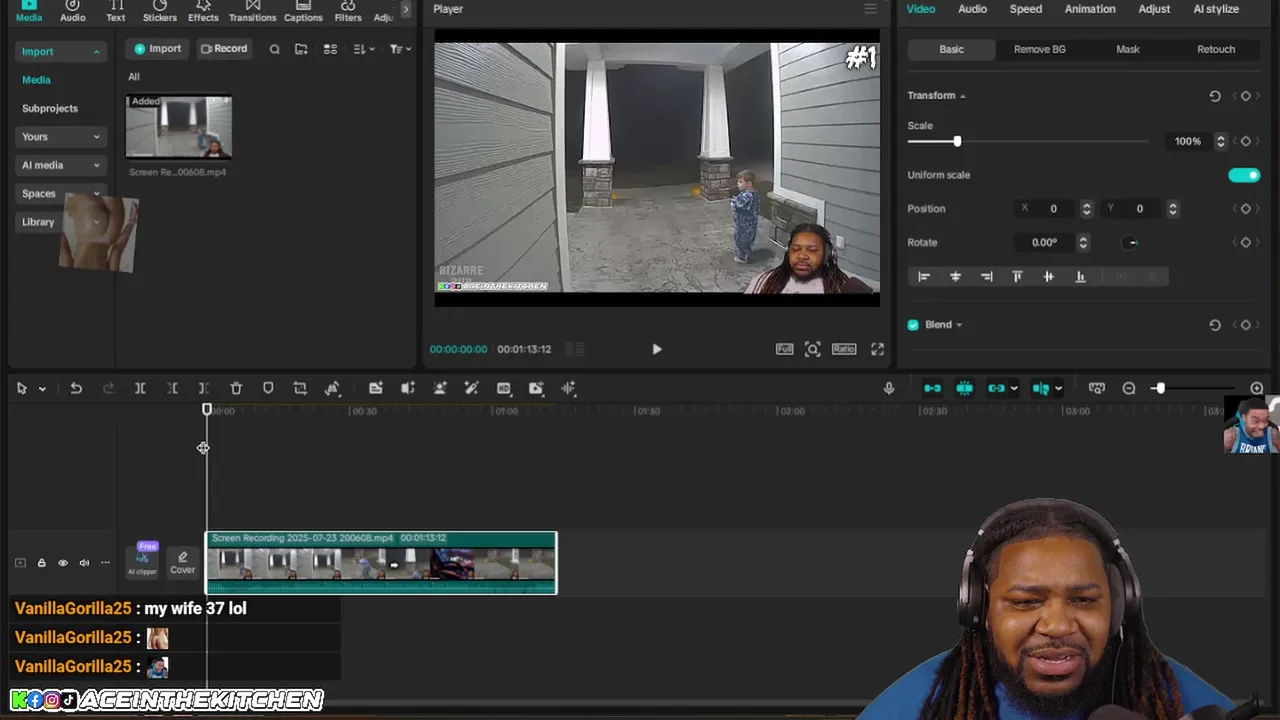1280x720 pixels.
Task: Collapse the Import section in the sidebar
Action: point(97,52)
